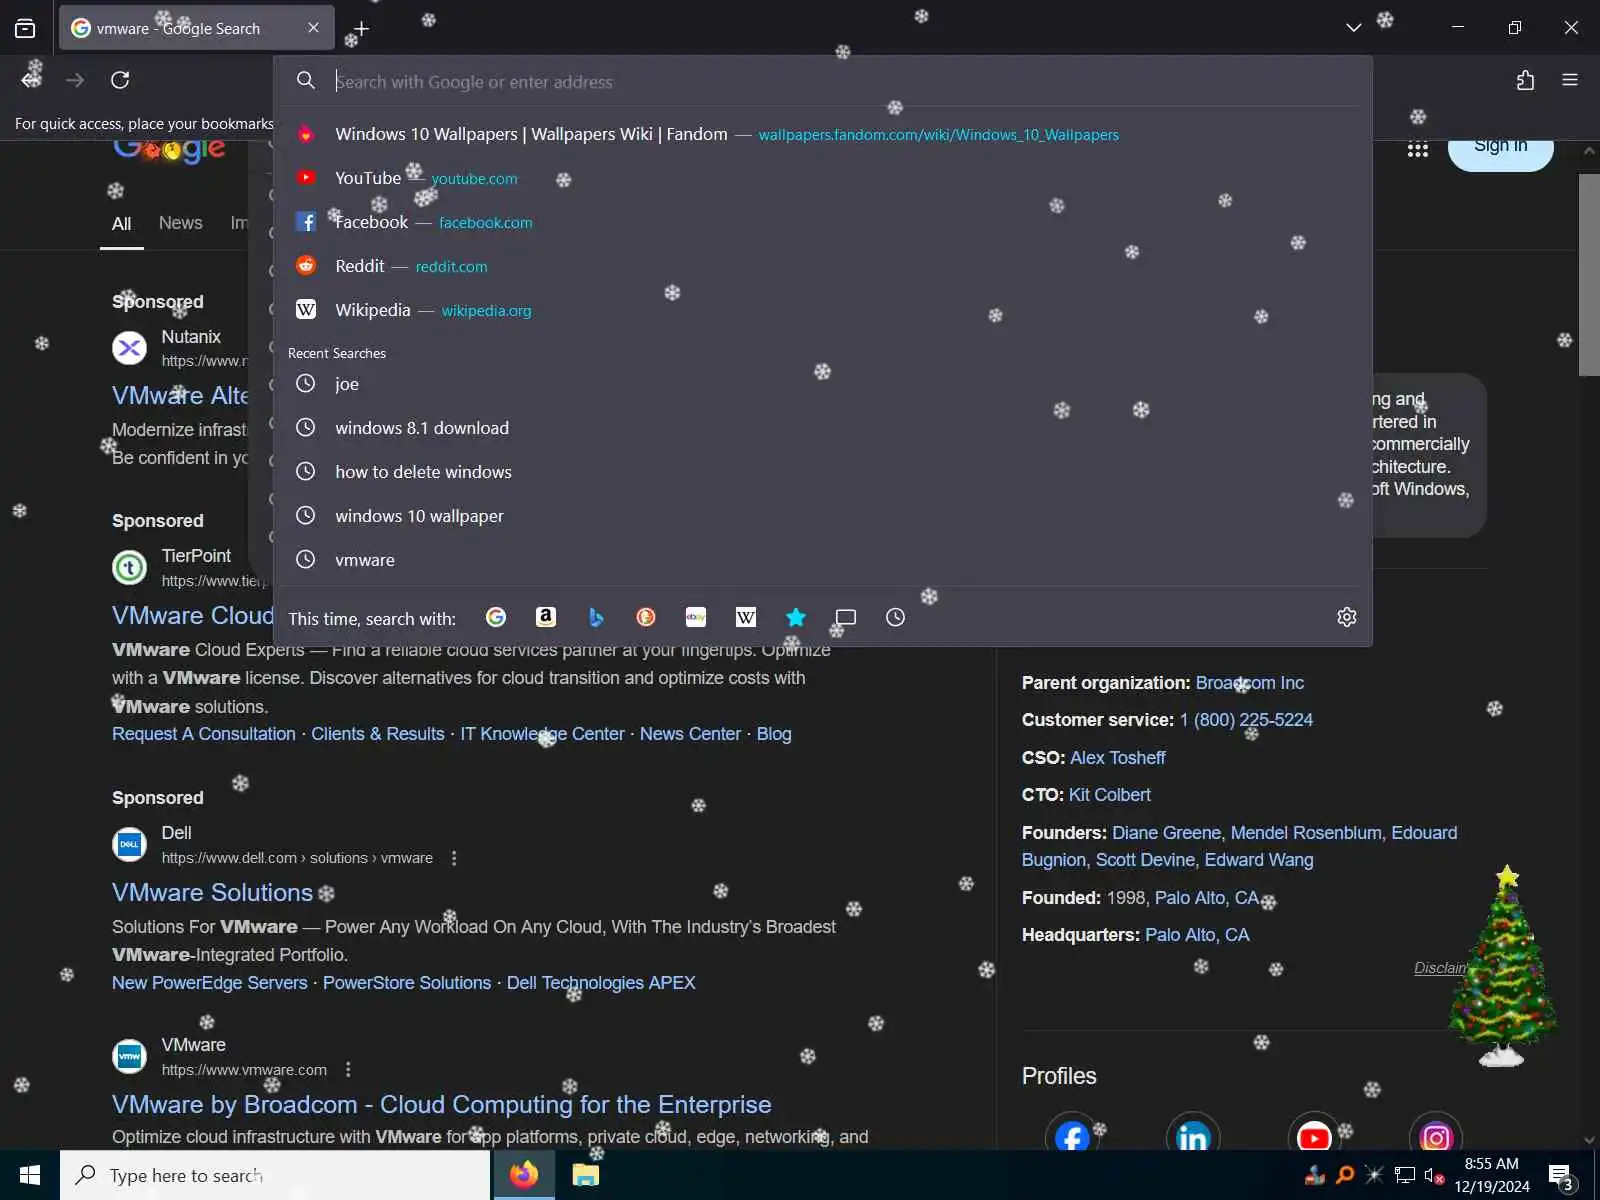
Task: Reload the current page
Action: 120,80
